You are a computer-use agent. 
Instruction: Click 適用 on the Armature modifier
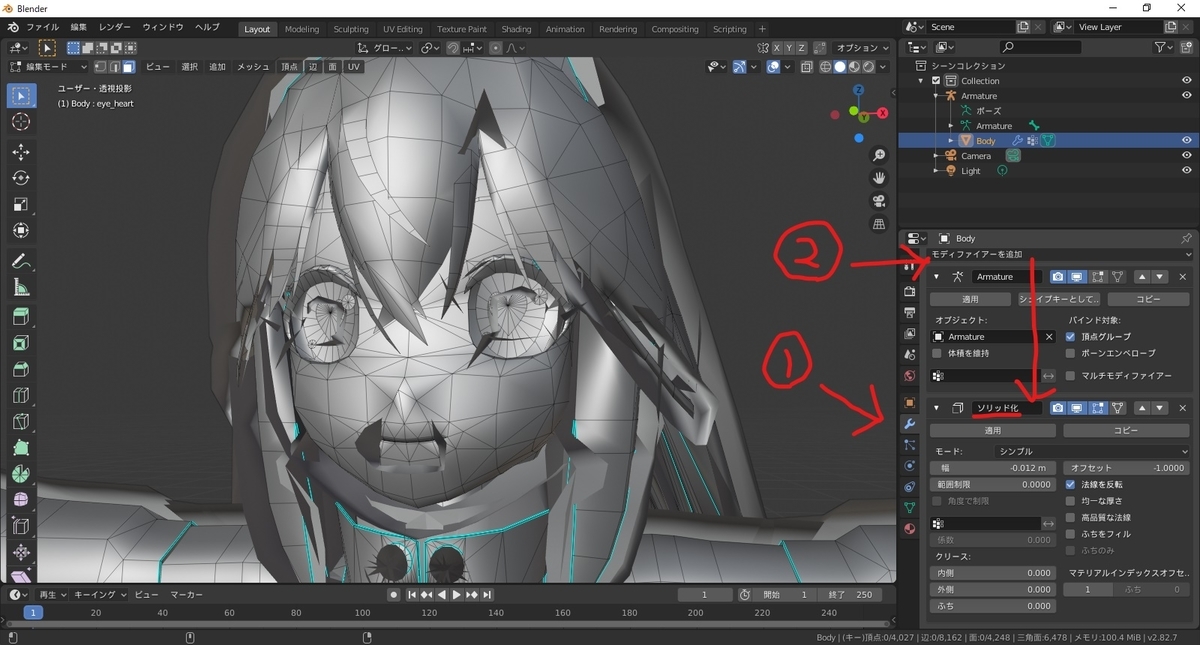(x=970, y=299)
